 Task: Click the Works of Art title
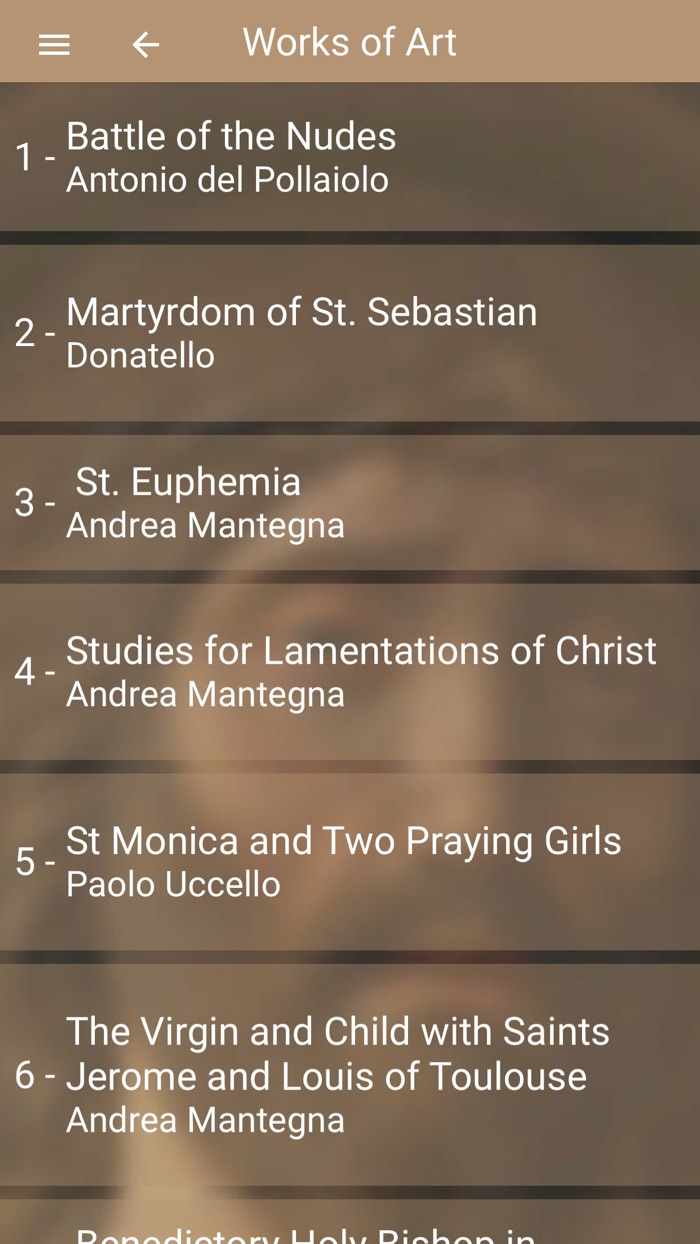click(x=348, y=42)
